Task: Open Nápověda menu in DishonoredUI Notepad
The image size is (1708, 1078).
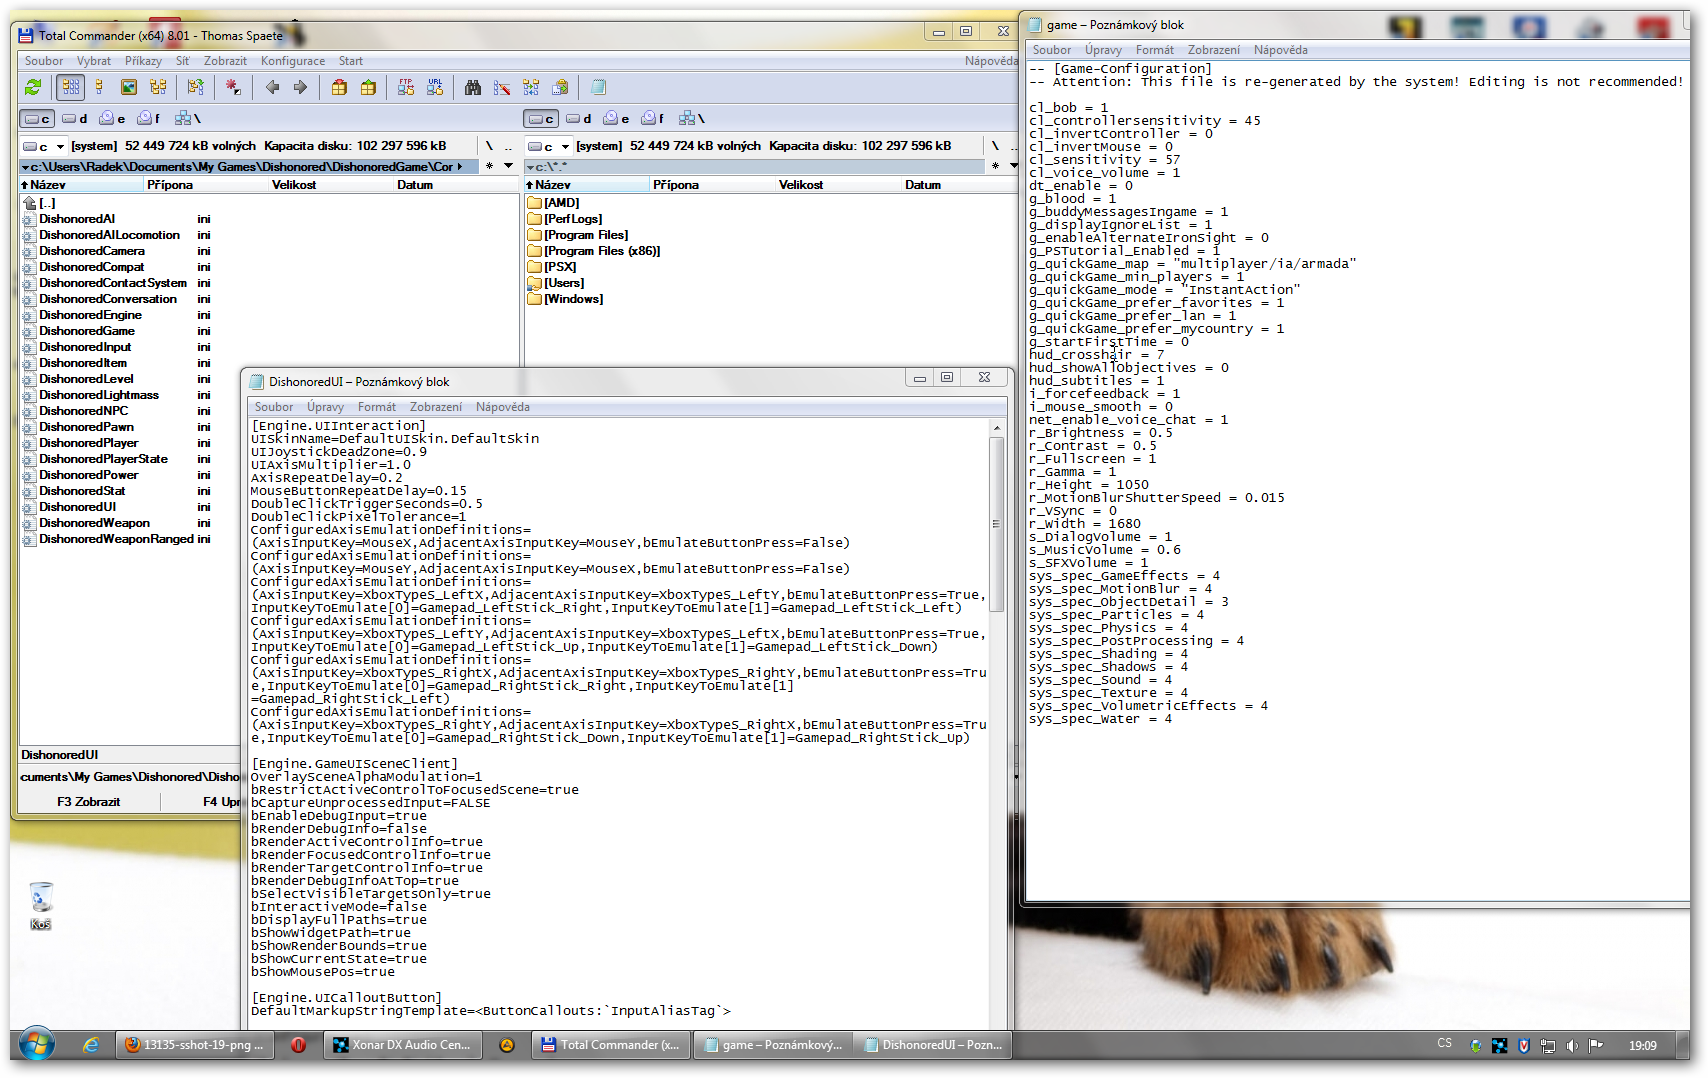Action: (503, 407)
